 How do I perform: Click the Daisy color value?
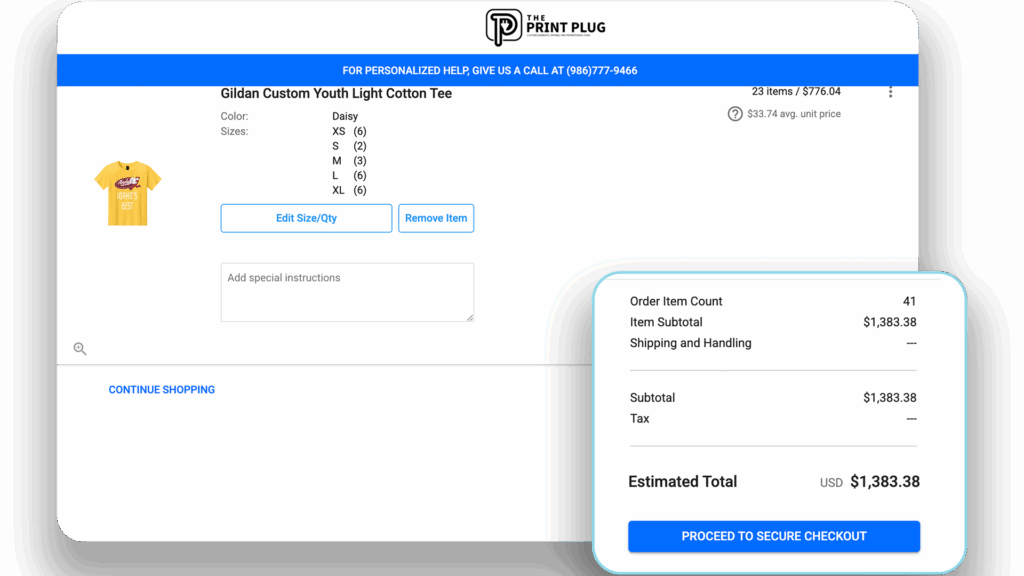tap(345, 116)
